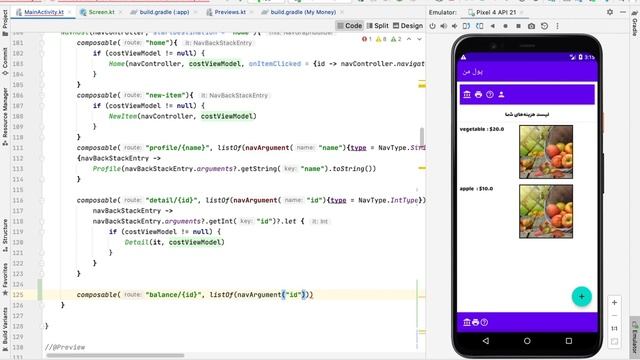Click the emulator power button icon
This screenshot has width=640, height=360.
click(432, 26)
